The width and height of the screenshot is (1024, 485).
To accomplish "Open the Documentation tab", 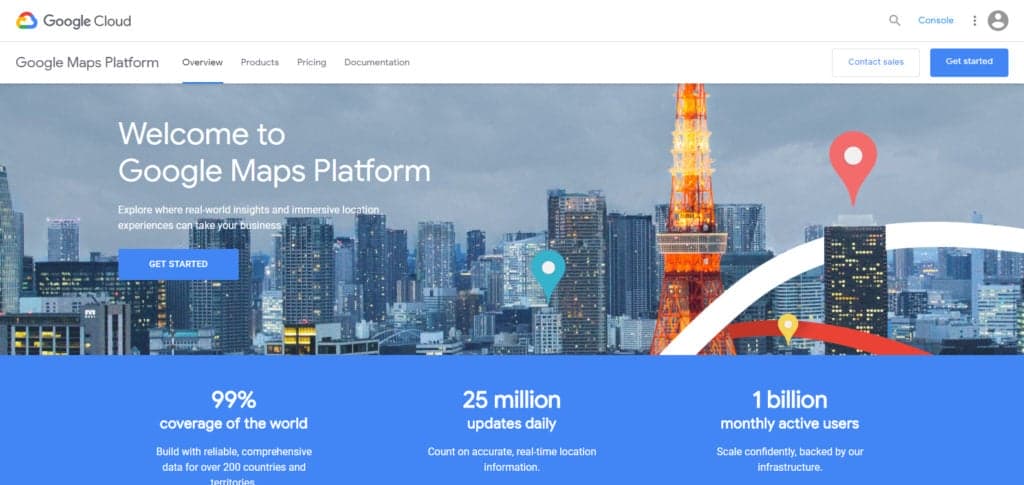I will point(377,62).
